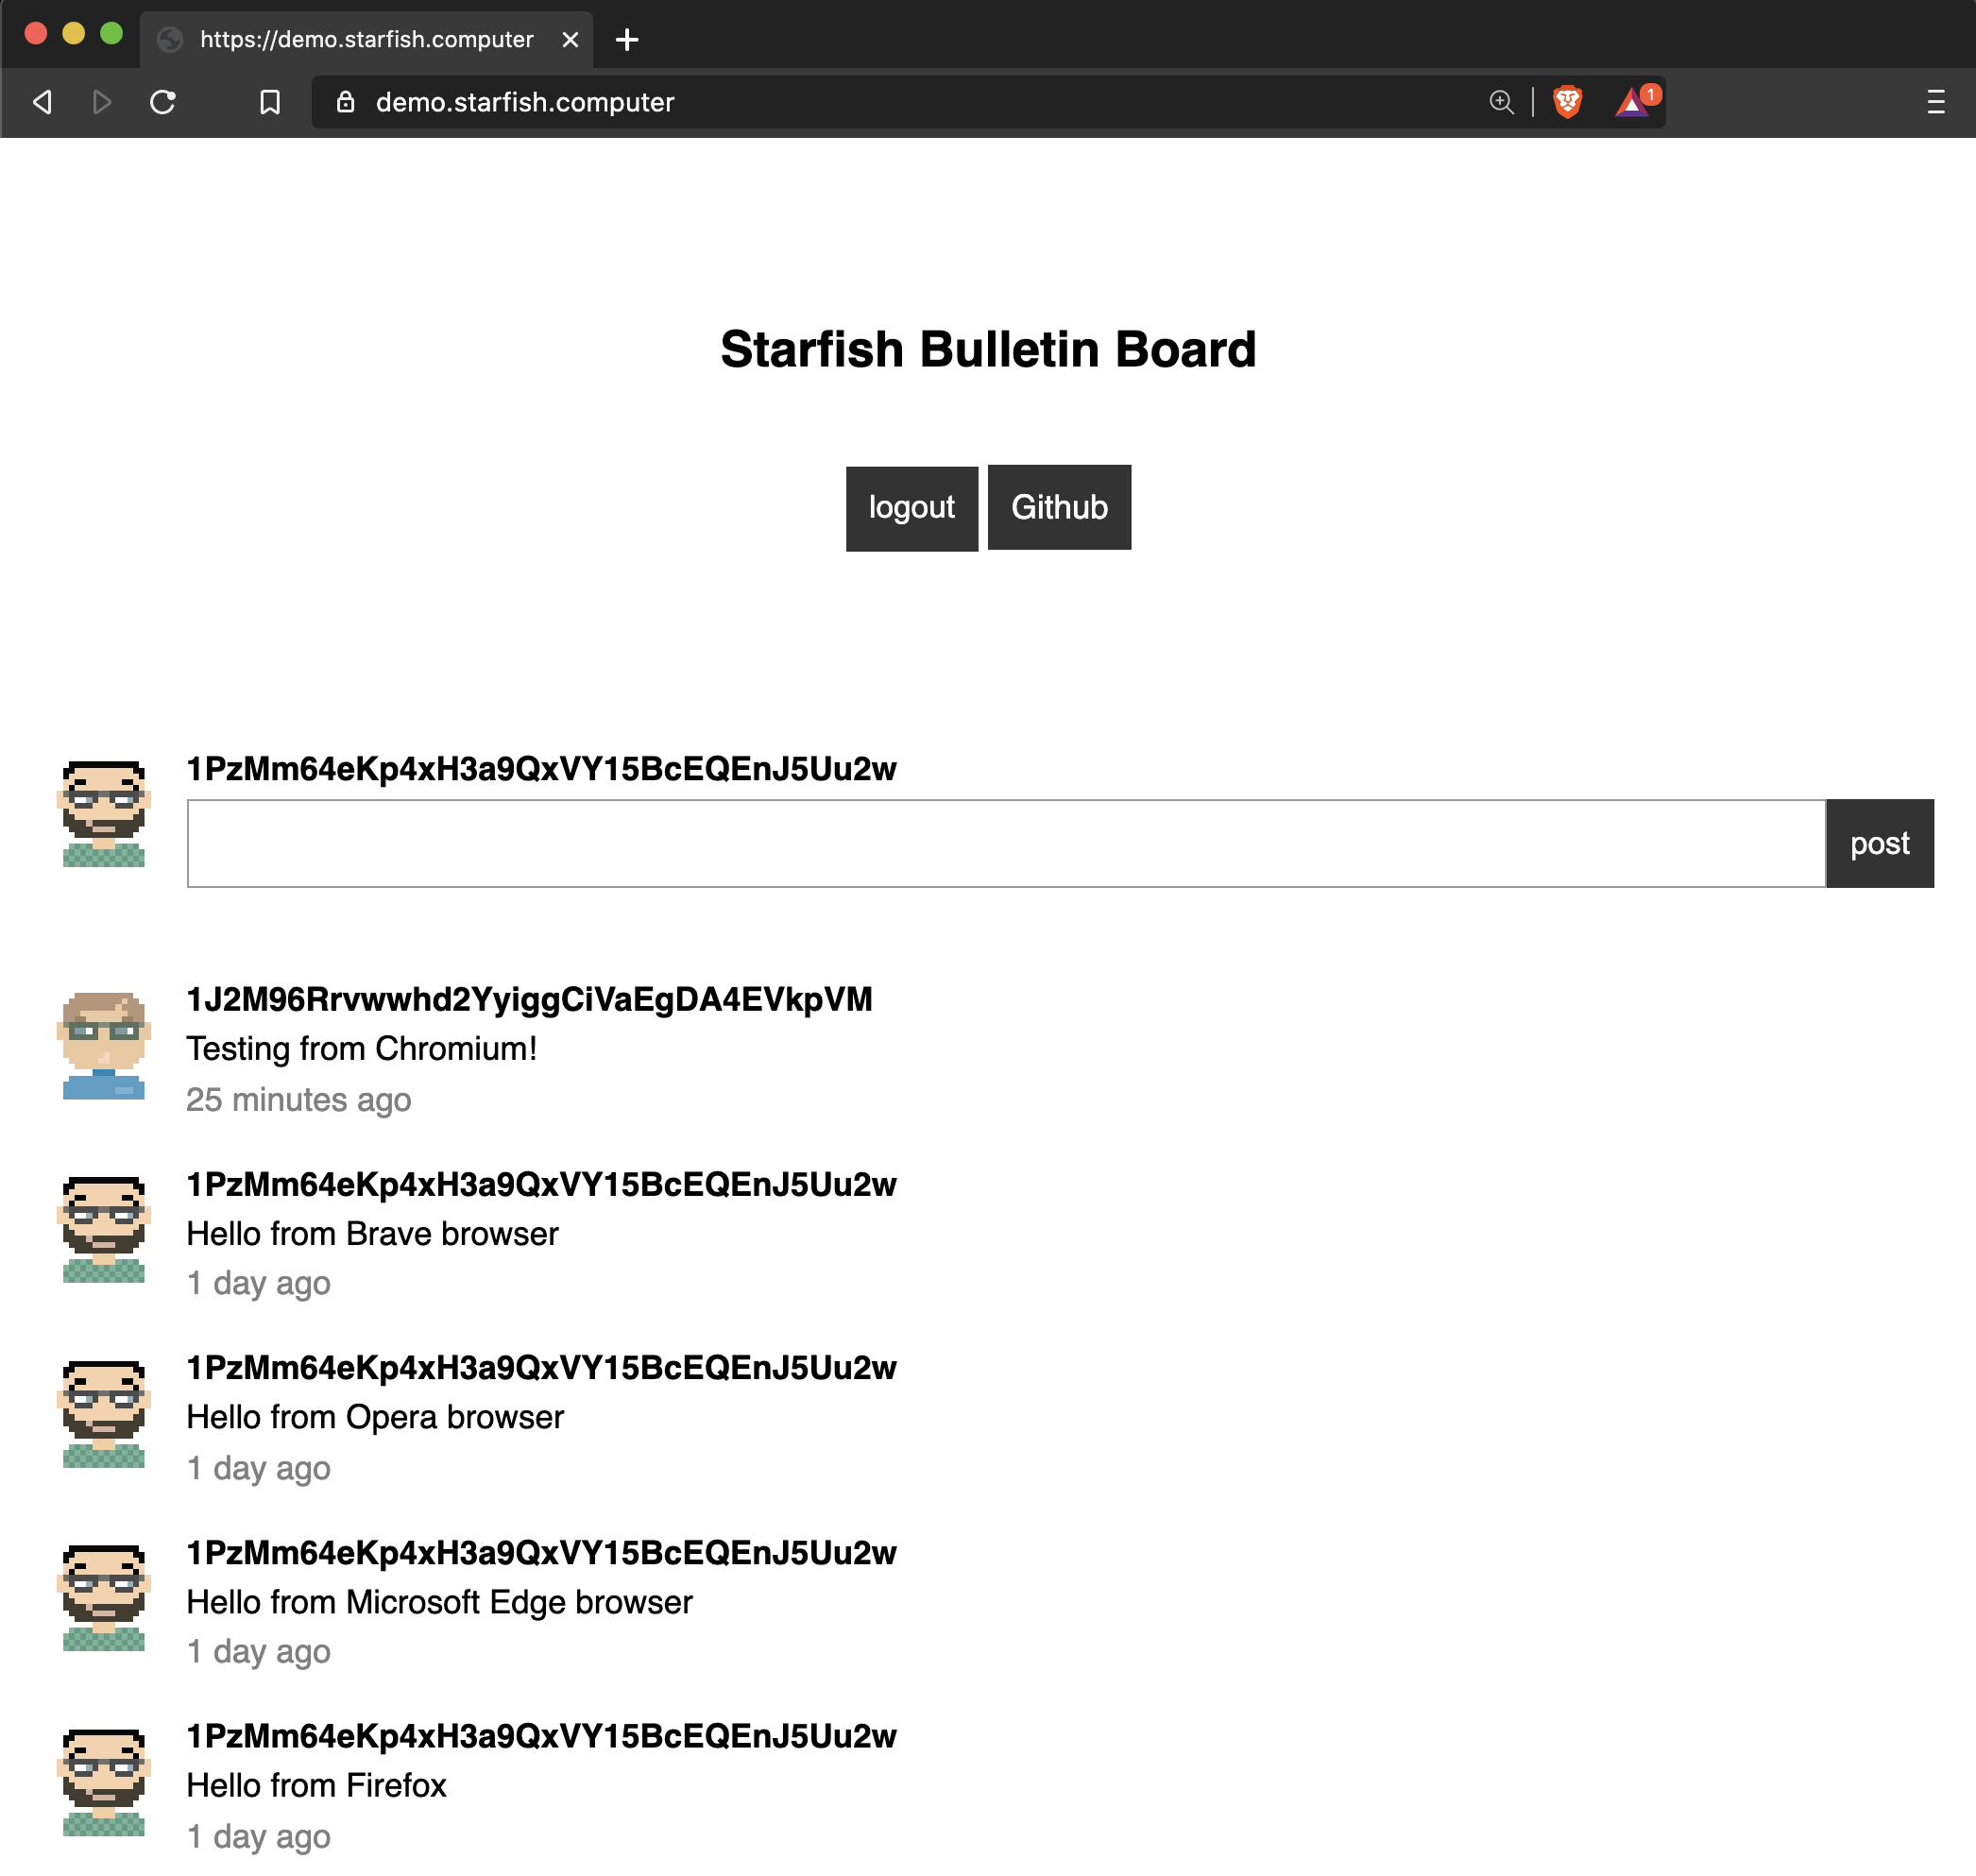Open a new tab with plus button
Screen dimensions: 1976x1876
pyautogui.click(x=627, y=40)
